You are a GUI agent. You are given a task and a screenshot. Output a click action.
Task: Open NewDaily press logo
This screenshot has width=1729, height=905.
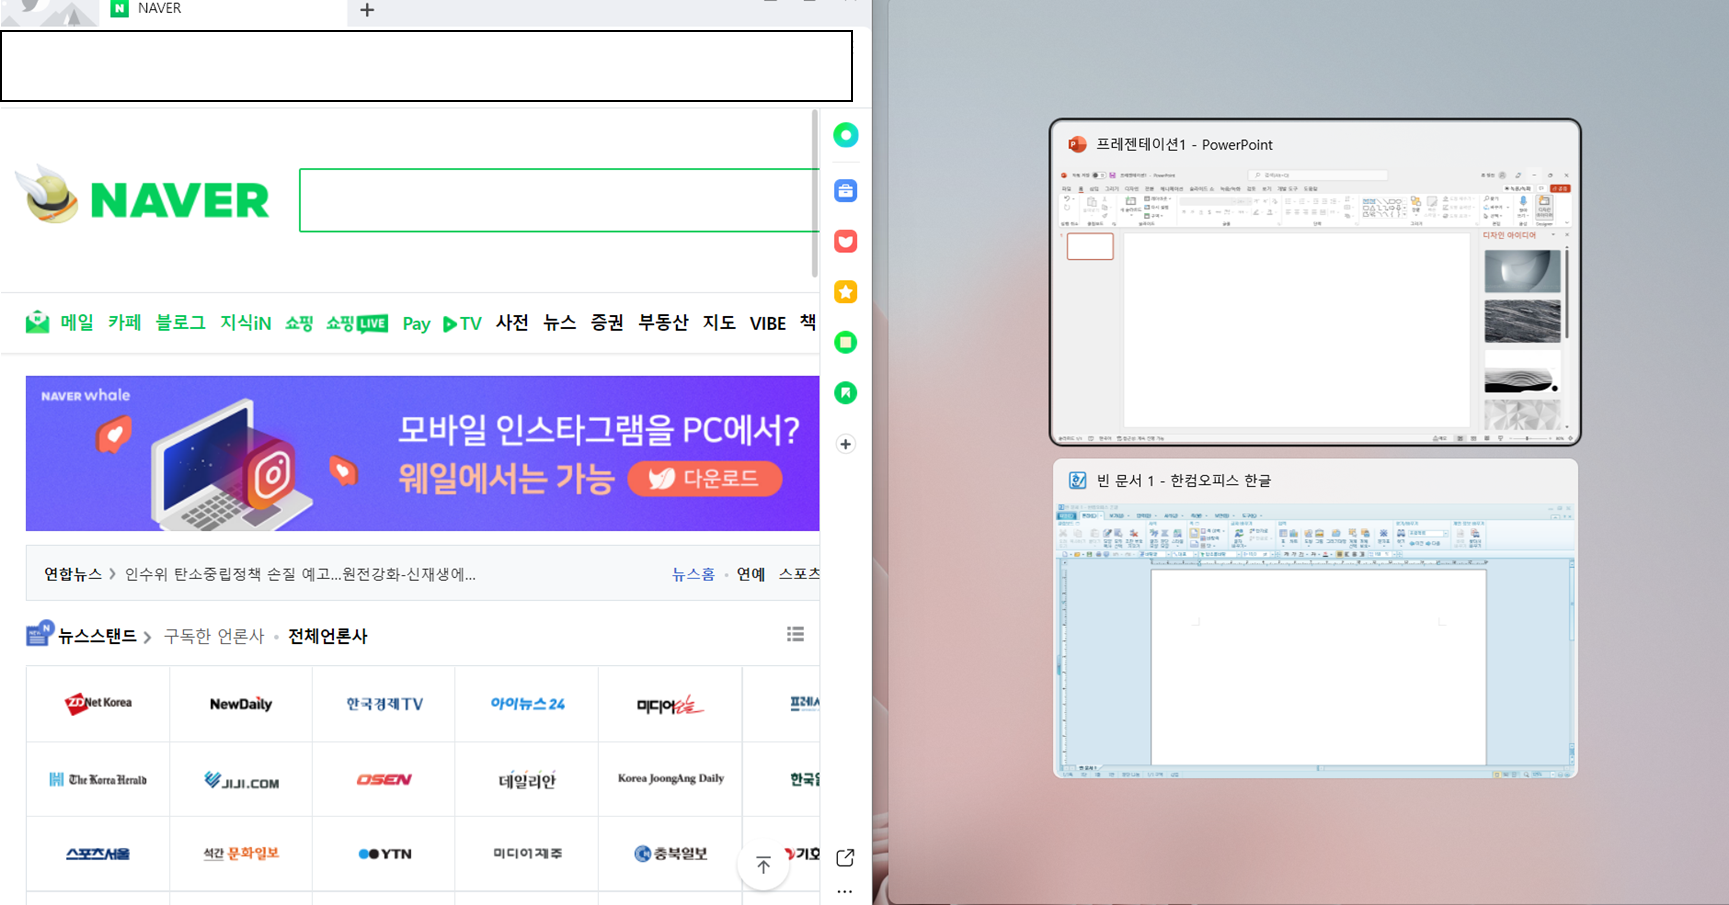(x=241, y=704)
